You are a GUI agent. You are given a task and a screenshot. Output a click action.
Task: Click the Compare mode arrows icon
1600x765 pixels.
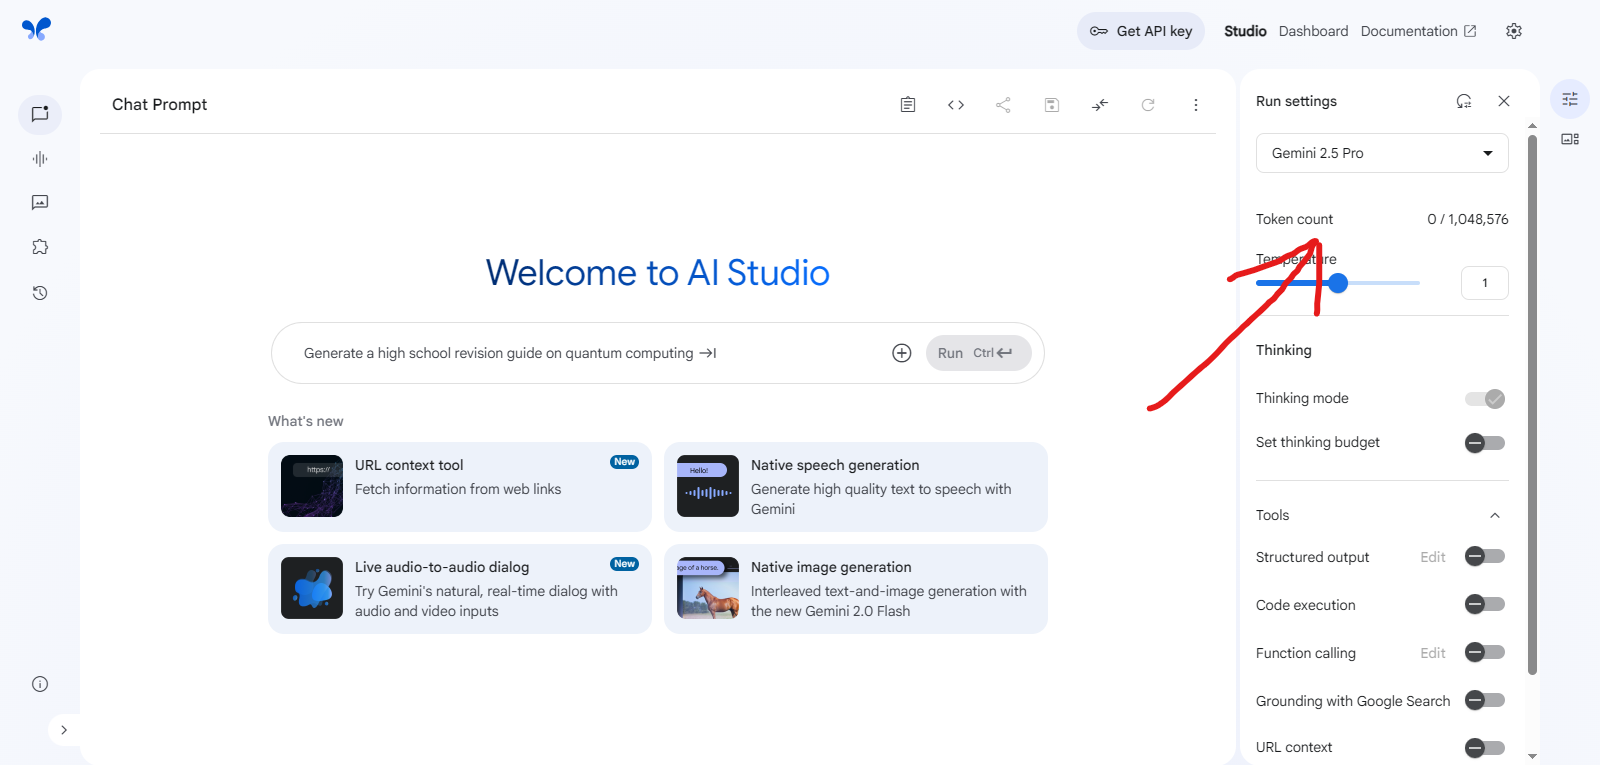[x=1100, y=105]
